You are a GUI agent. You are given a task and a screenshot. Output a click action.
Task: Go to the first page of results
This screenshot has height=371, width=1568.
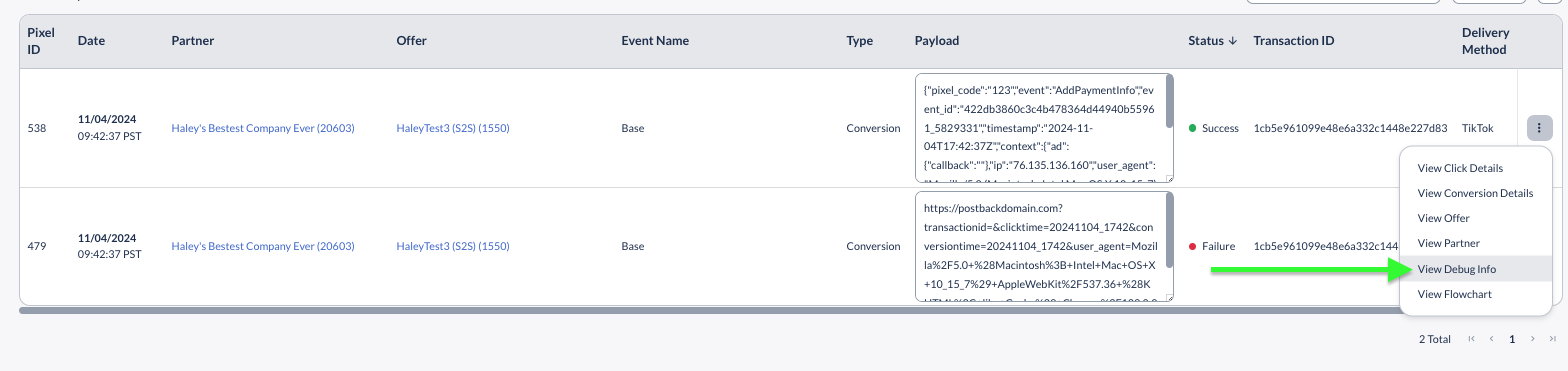click(x=1471, y=339)
